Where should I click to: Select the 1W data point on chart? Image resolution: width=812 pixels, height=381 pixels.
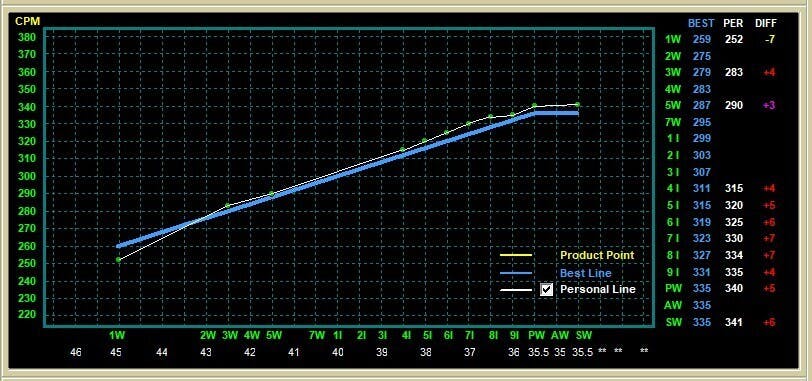118,260
